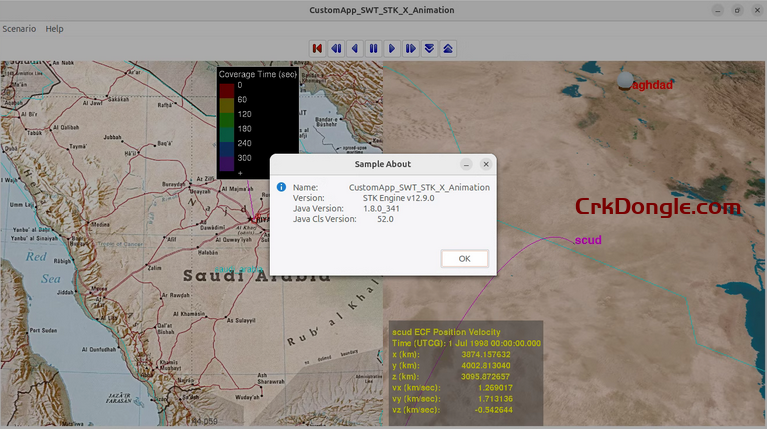The image size is (767, 429).
Task: Pause the animation
Action: point(373,47)
